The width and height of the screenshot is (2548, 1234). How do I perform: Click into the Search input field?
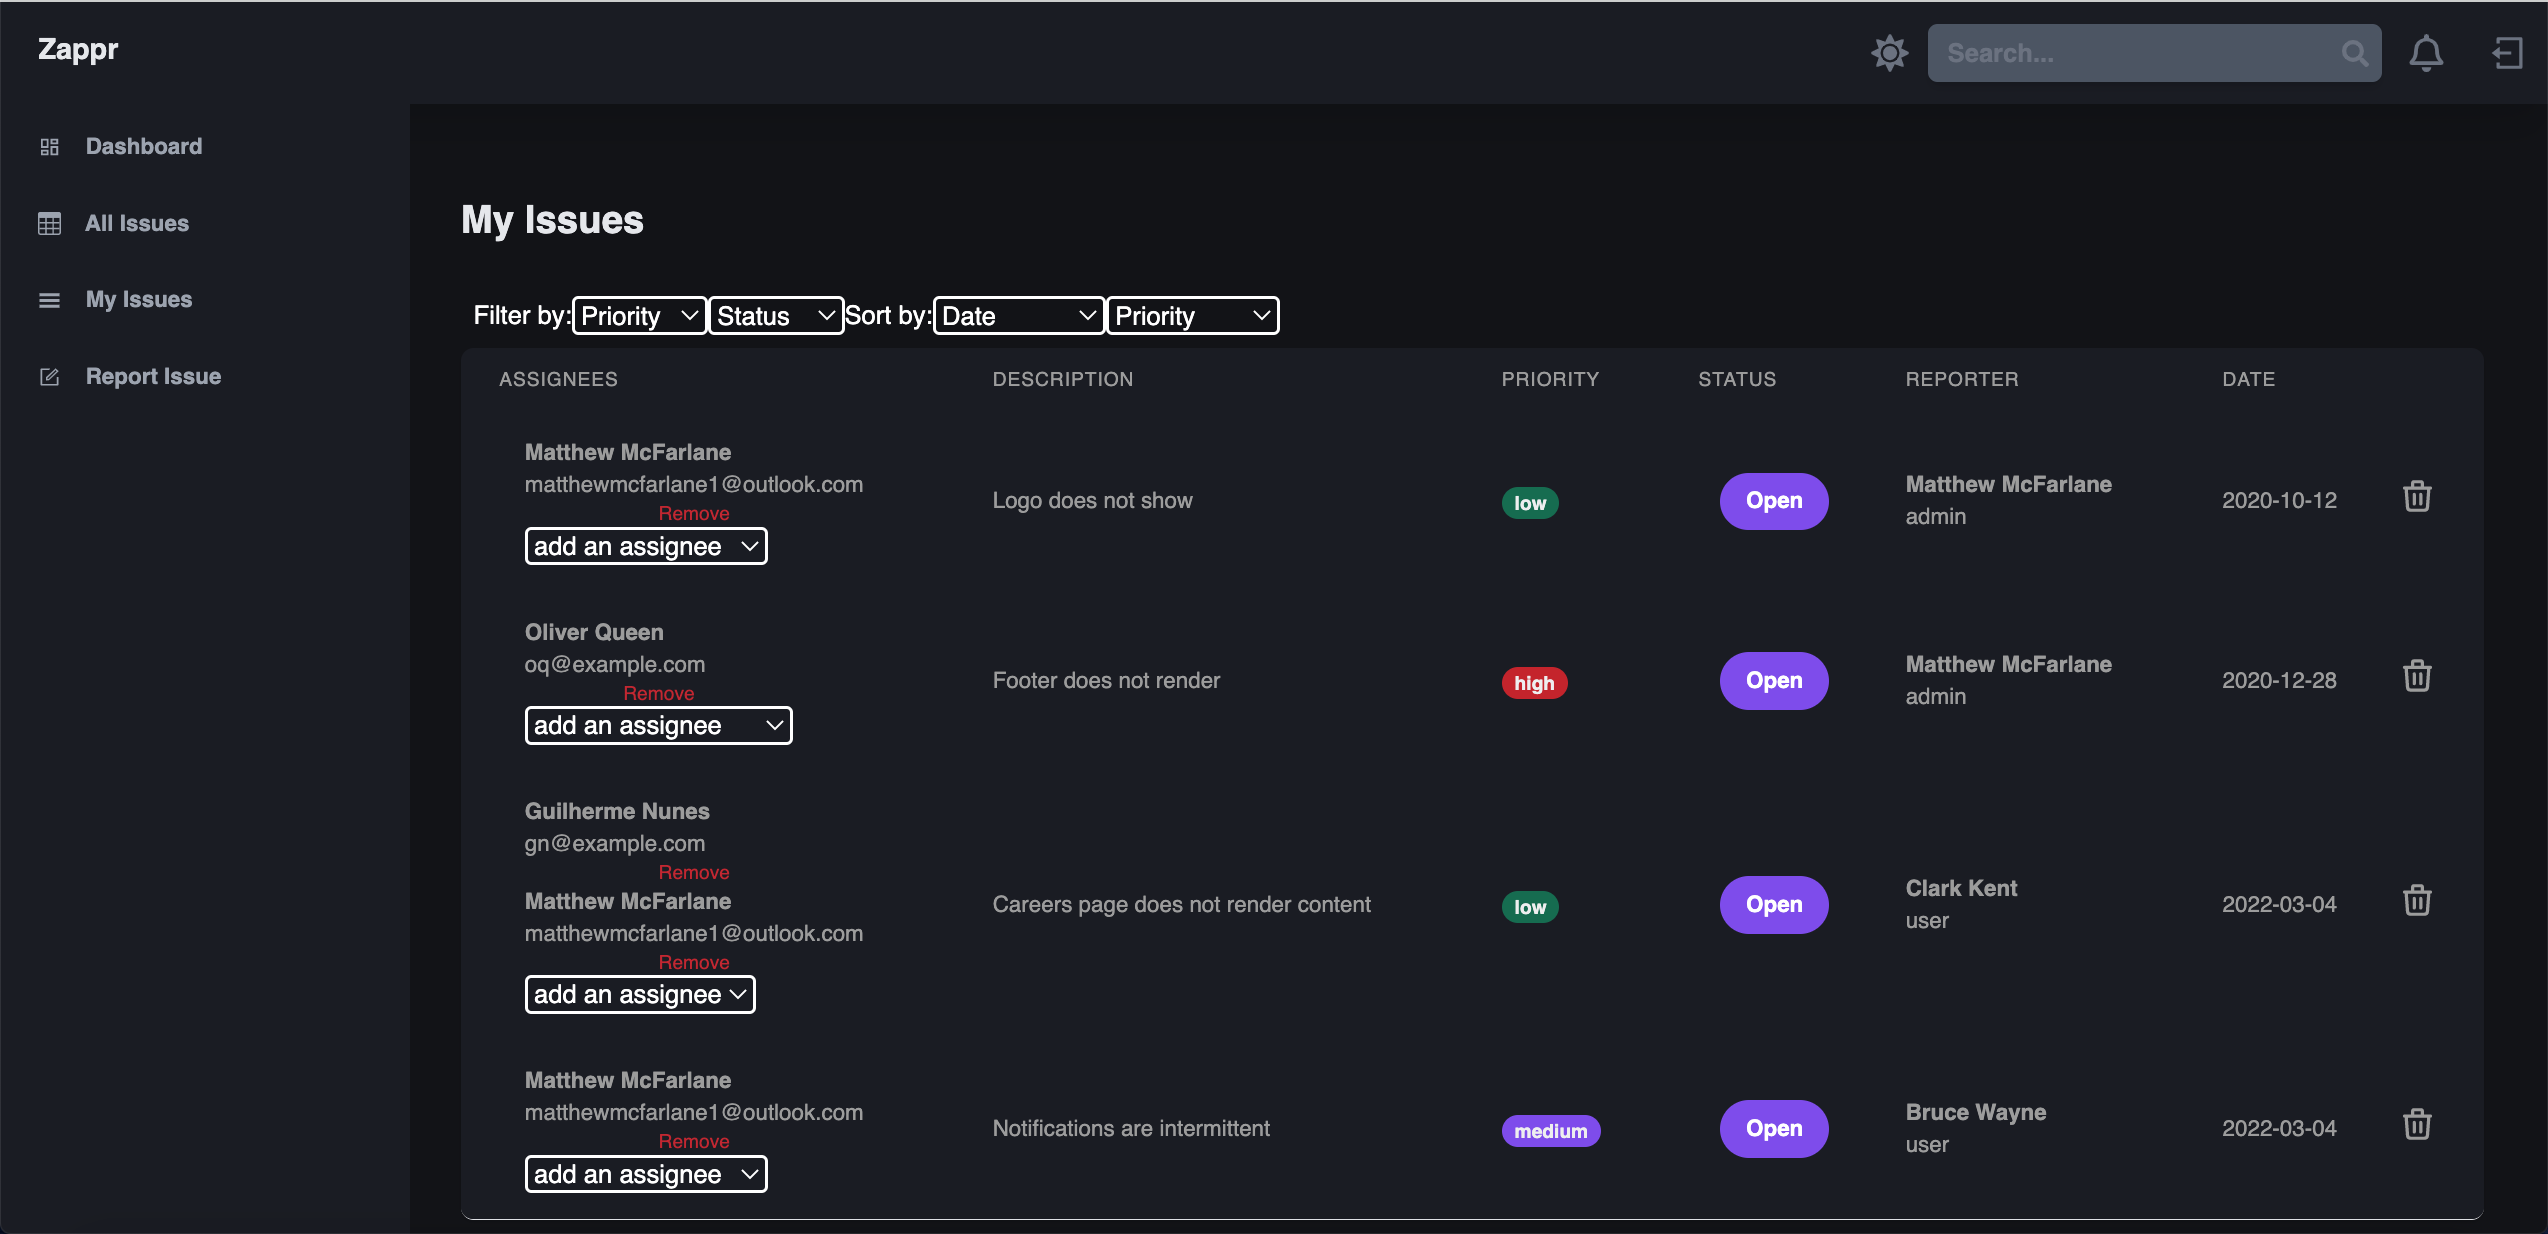coord(2130,53)
